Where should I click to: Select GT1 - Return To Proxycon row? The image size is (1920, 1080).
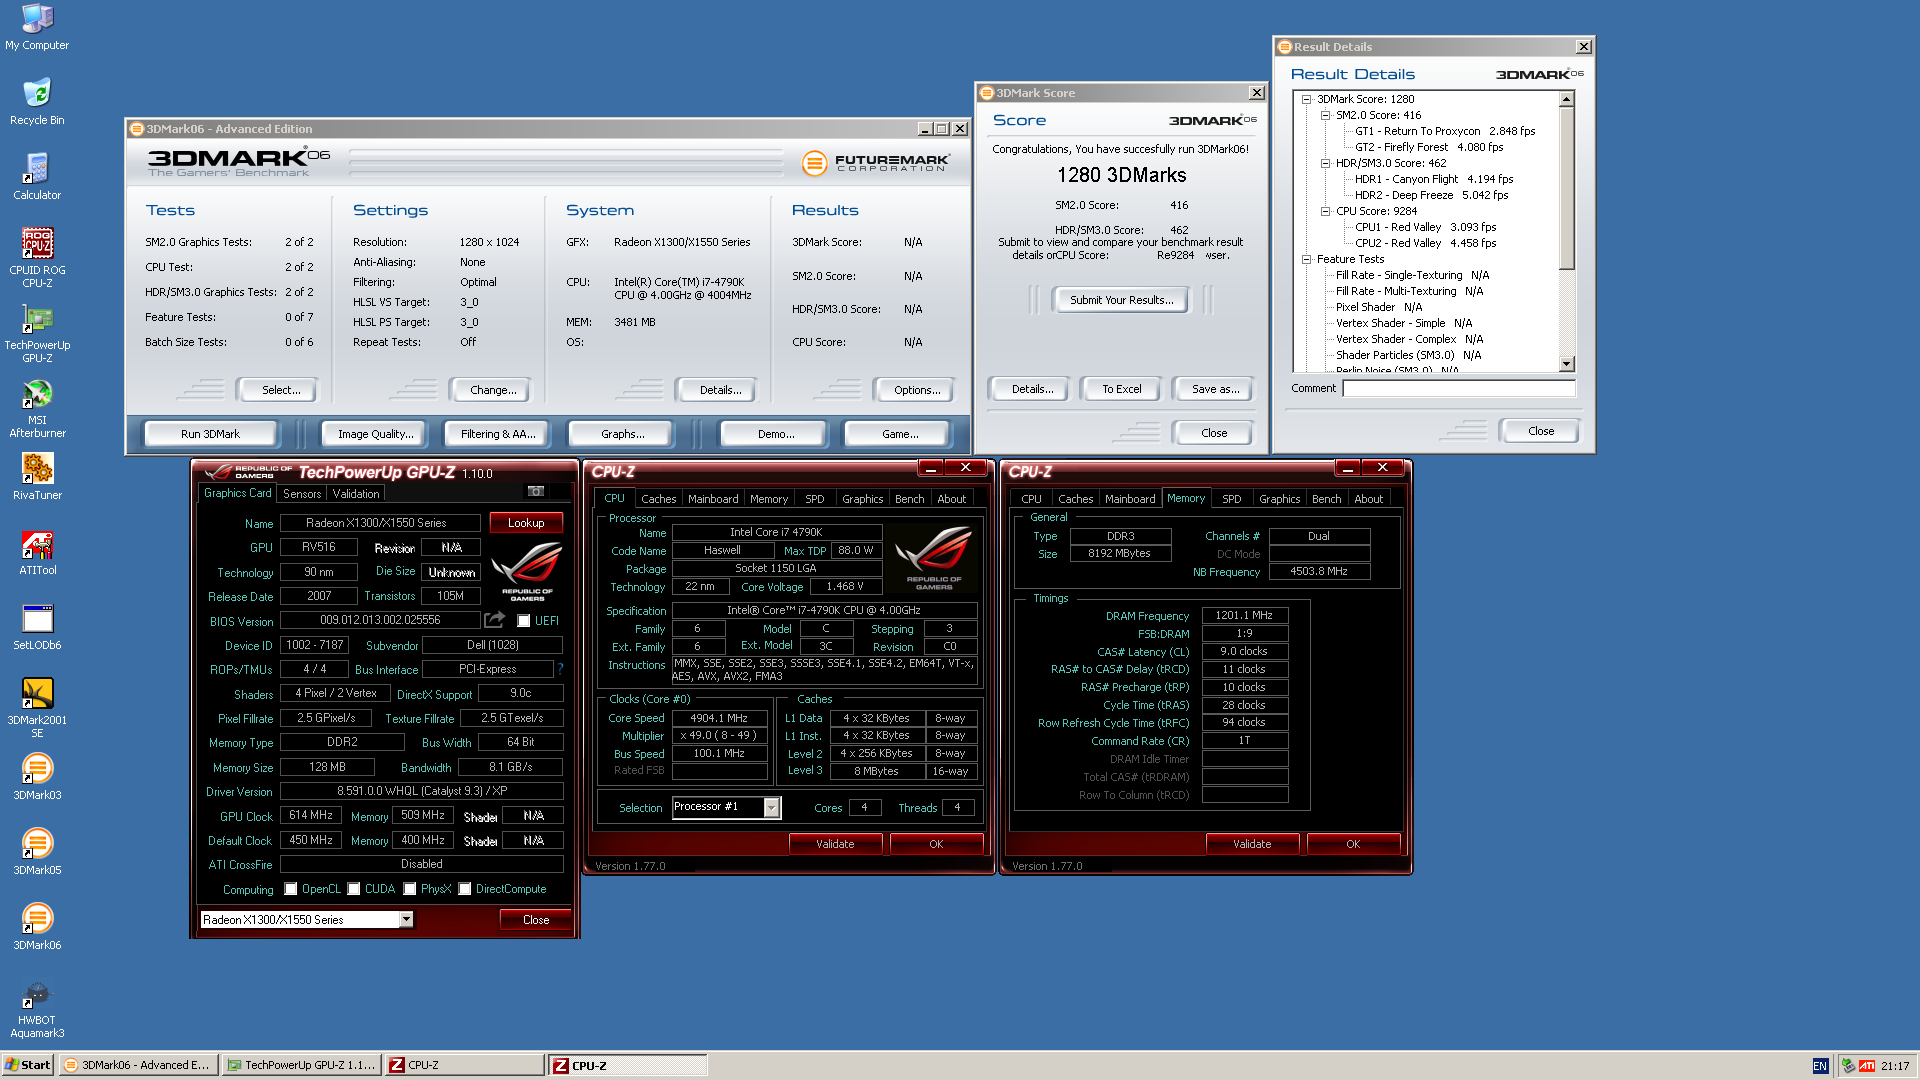click(x=1445, y=131)
